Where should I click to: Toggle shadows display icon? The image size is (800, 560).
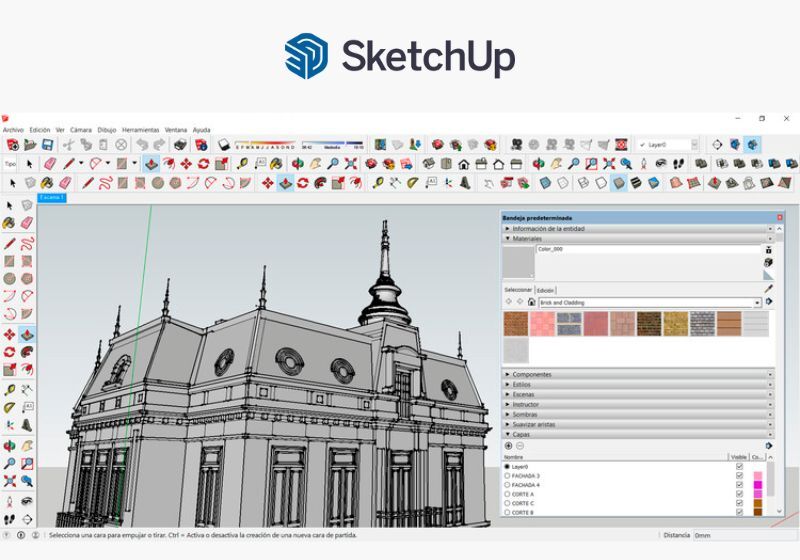pos(223,145)
